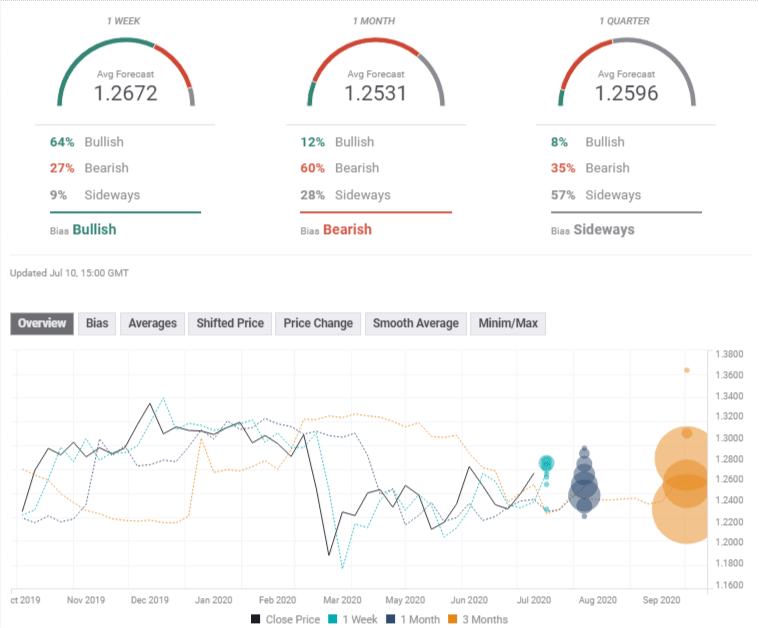This screenshot has width=759, height=628.
Task: Select the Minim/Max tab
Action: pyautogui.click(x=508, y=323)
